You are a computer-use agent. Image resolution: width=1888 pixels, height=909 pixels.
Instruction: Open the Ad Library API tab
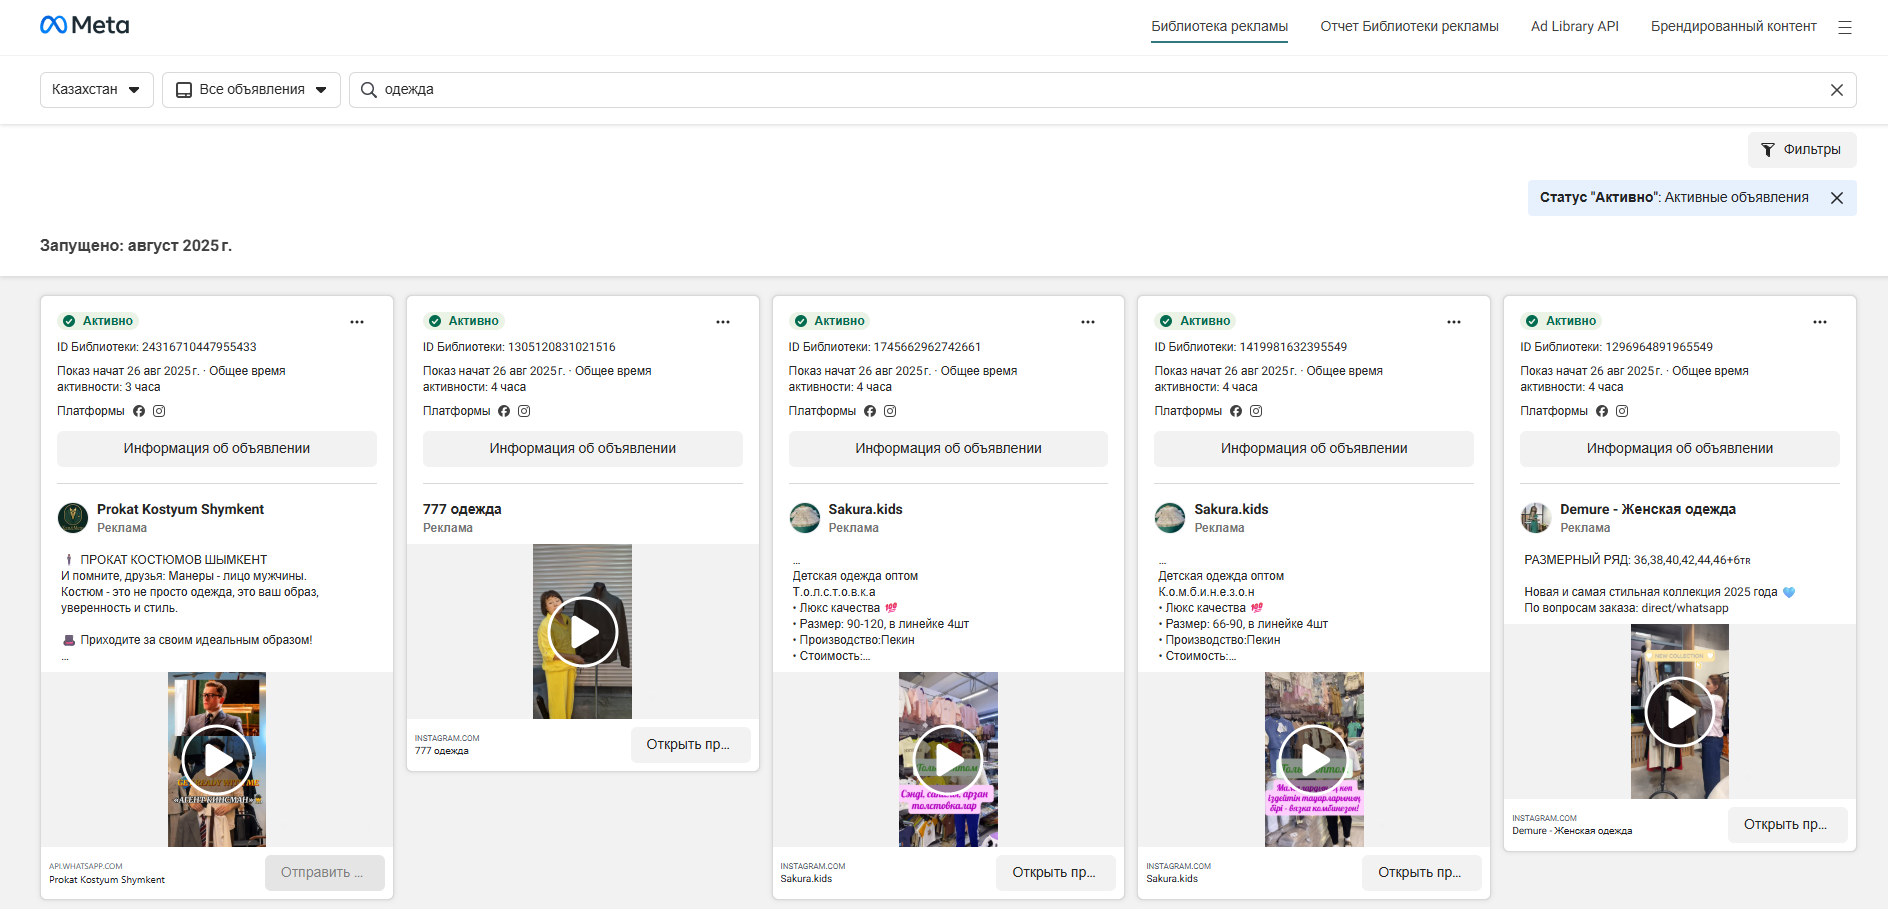coord(1574,27)
